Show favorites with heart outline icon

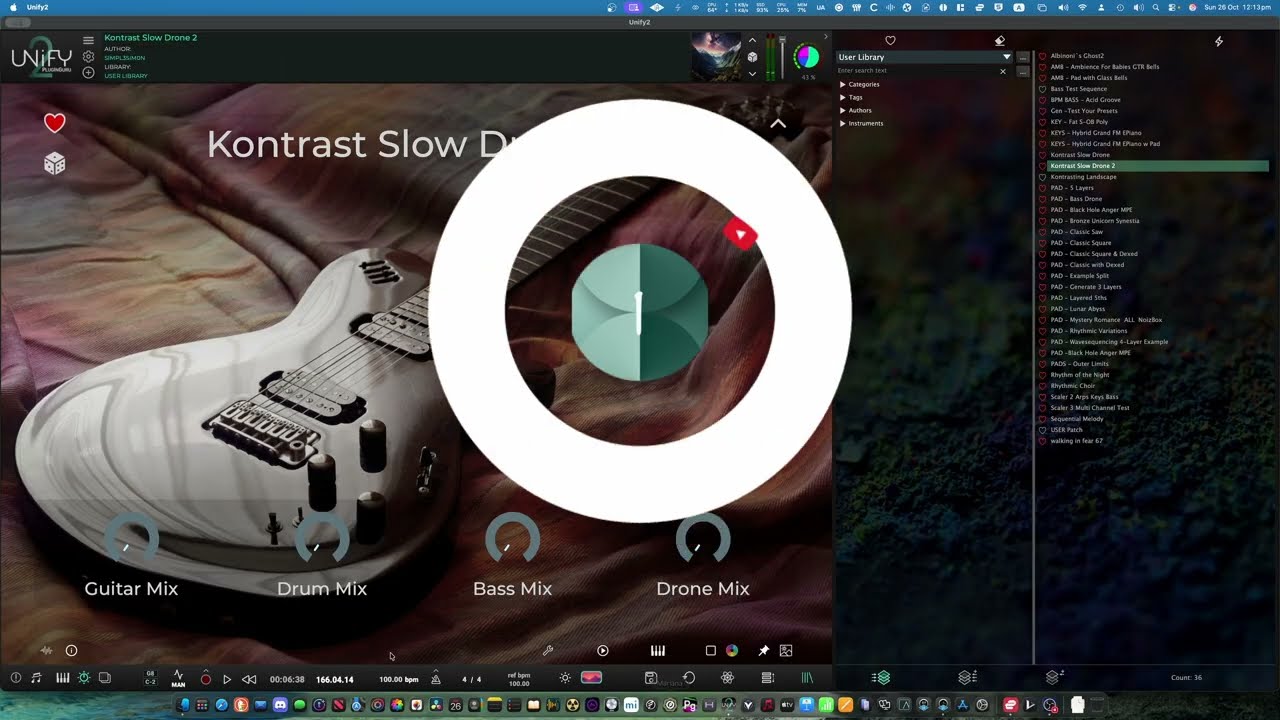[890, 41]
